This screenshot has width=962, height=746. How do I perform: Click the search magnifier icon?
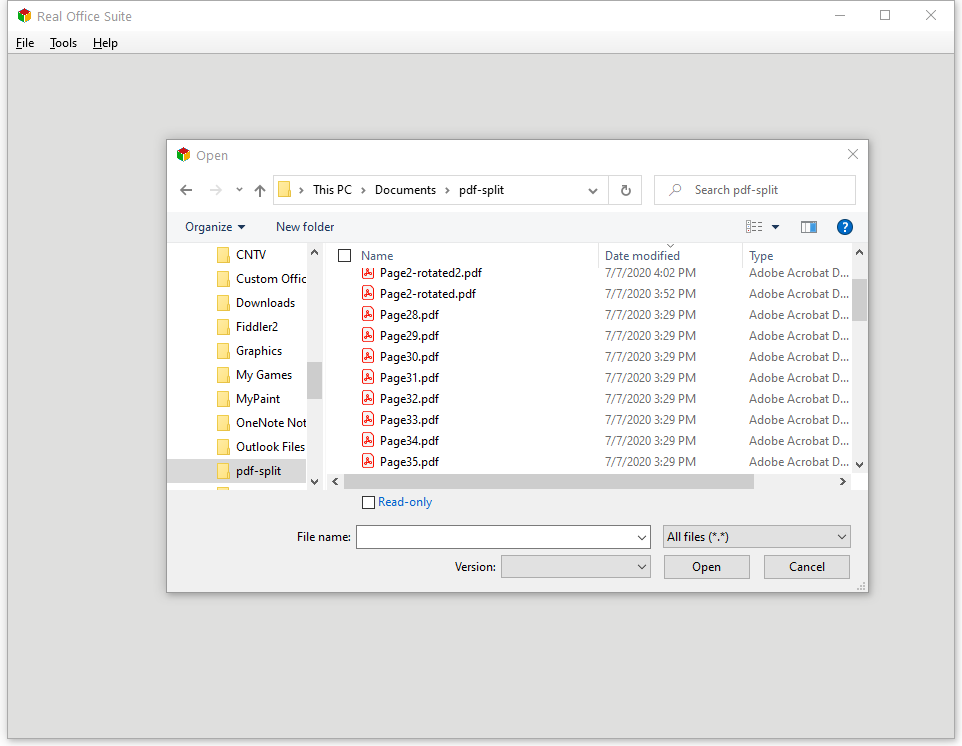pyautogui.click(x=675, y=190)
